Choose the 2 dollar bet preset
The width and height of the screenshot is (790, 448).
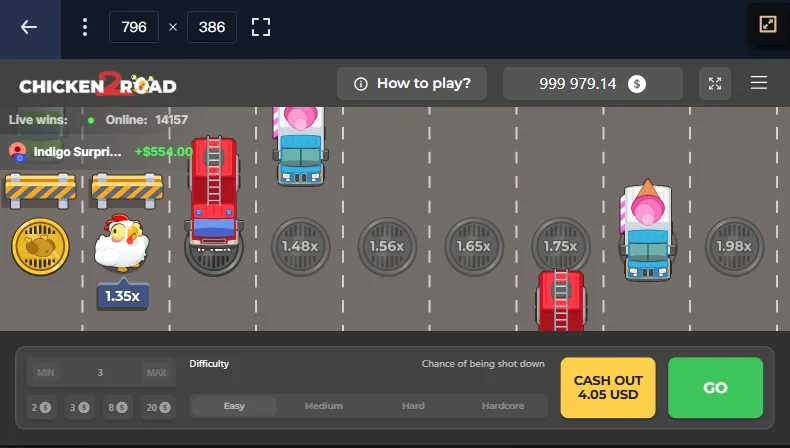point(41,407)
